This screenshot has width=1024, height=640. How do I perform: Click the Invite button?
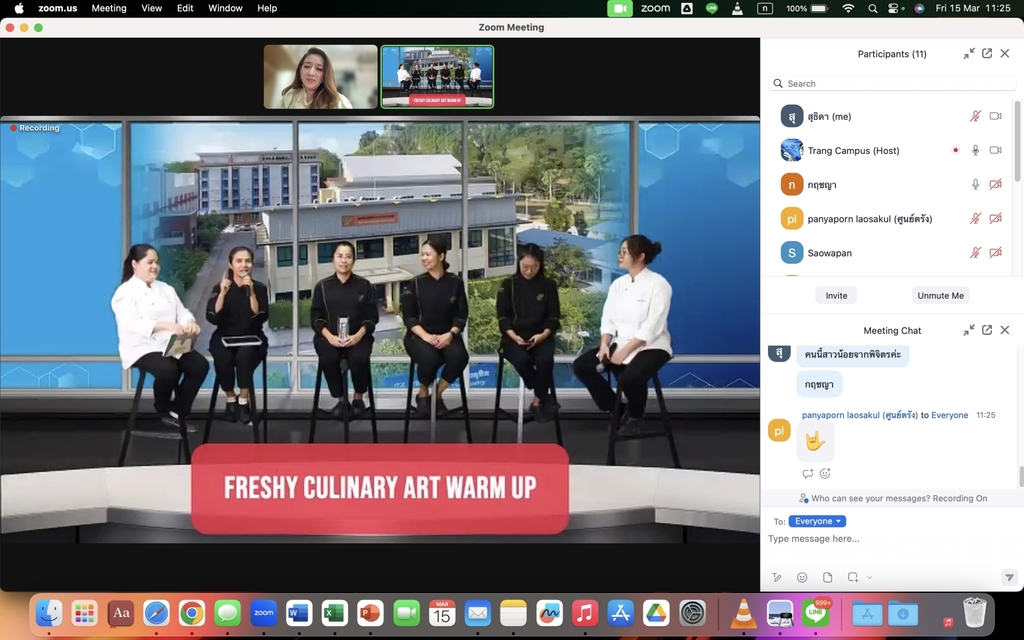[x=836, y=296]
